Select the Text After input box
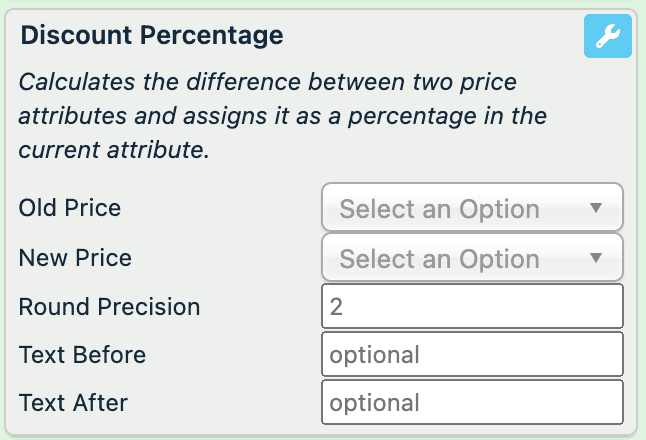 pyautogui.click(x=472, y=403)
